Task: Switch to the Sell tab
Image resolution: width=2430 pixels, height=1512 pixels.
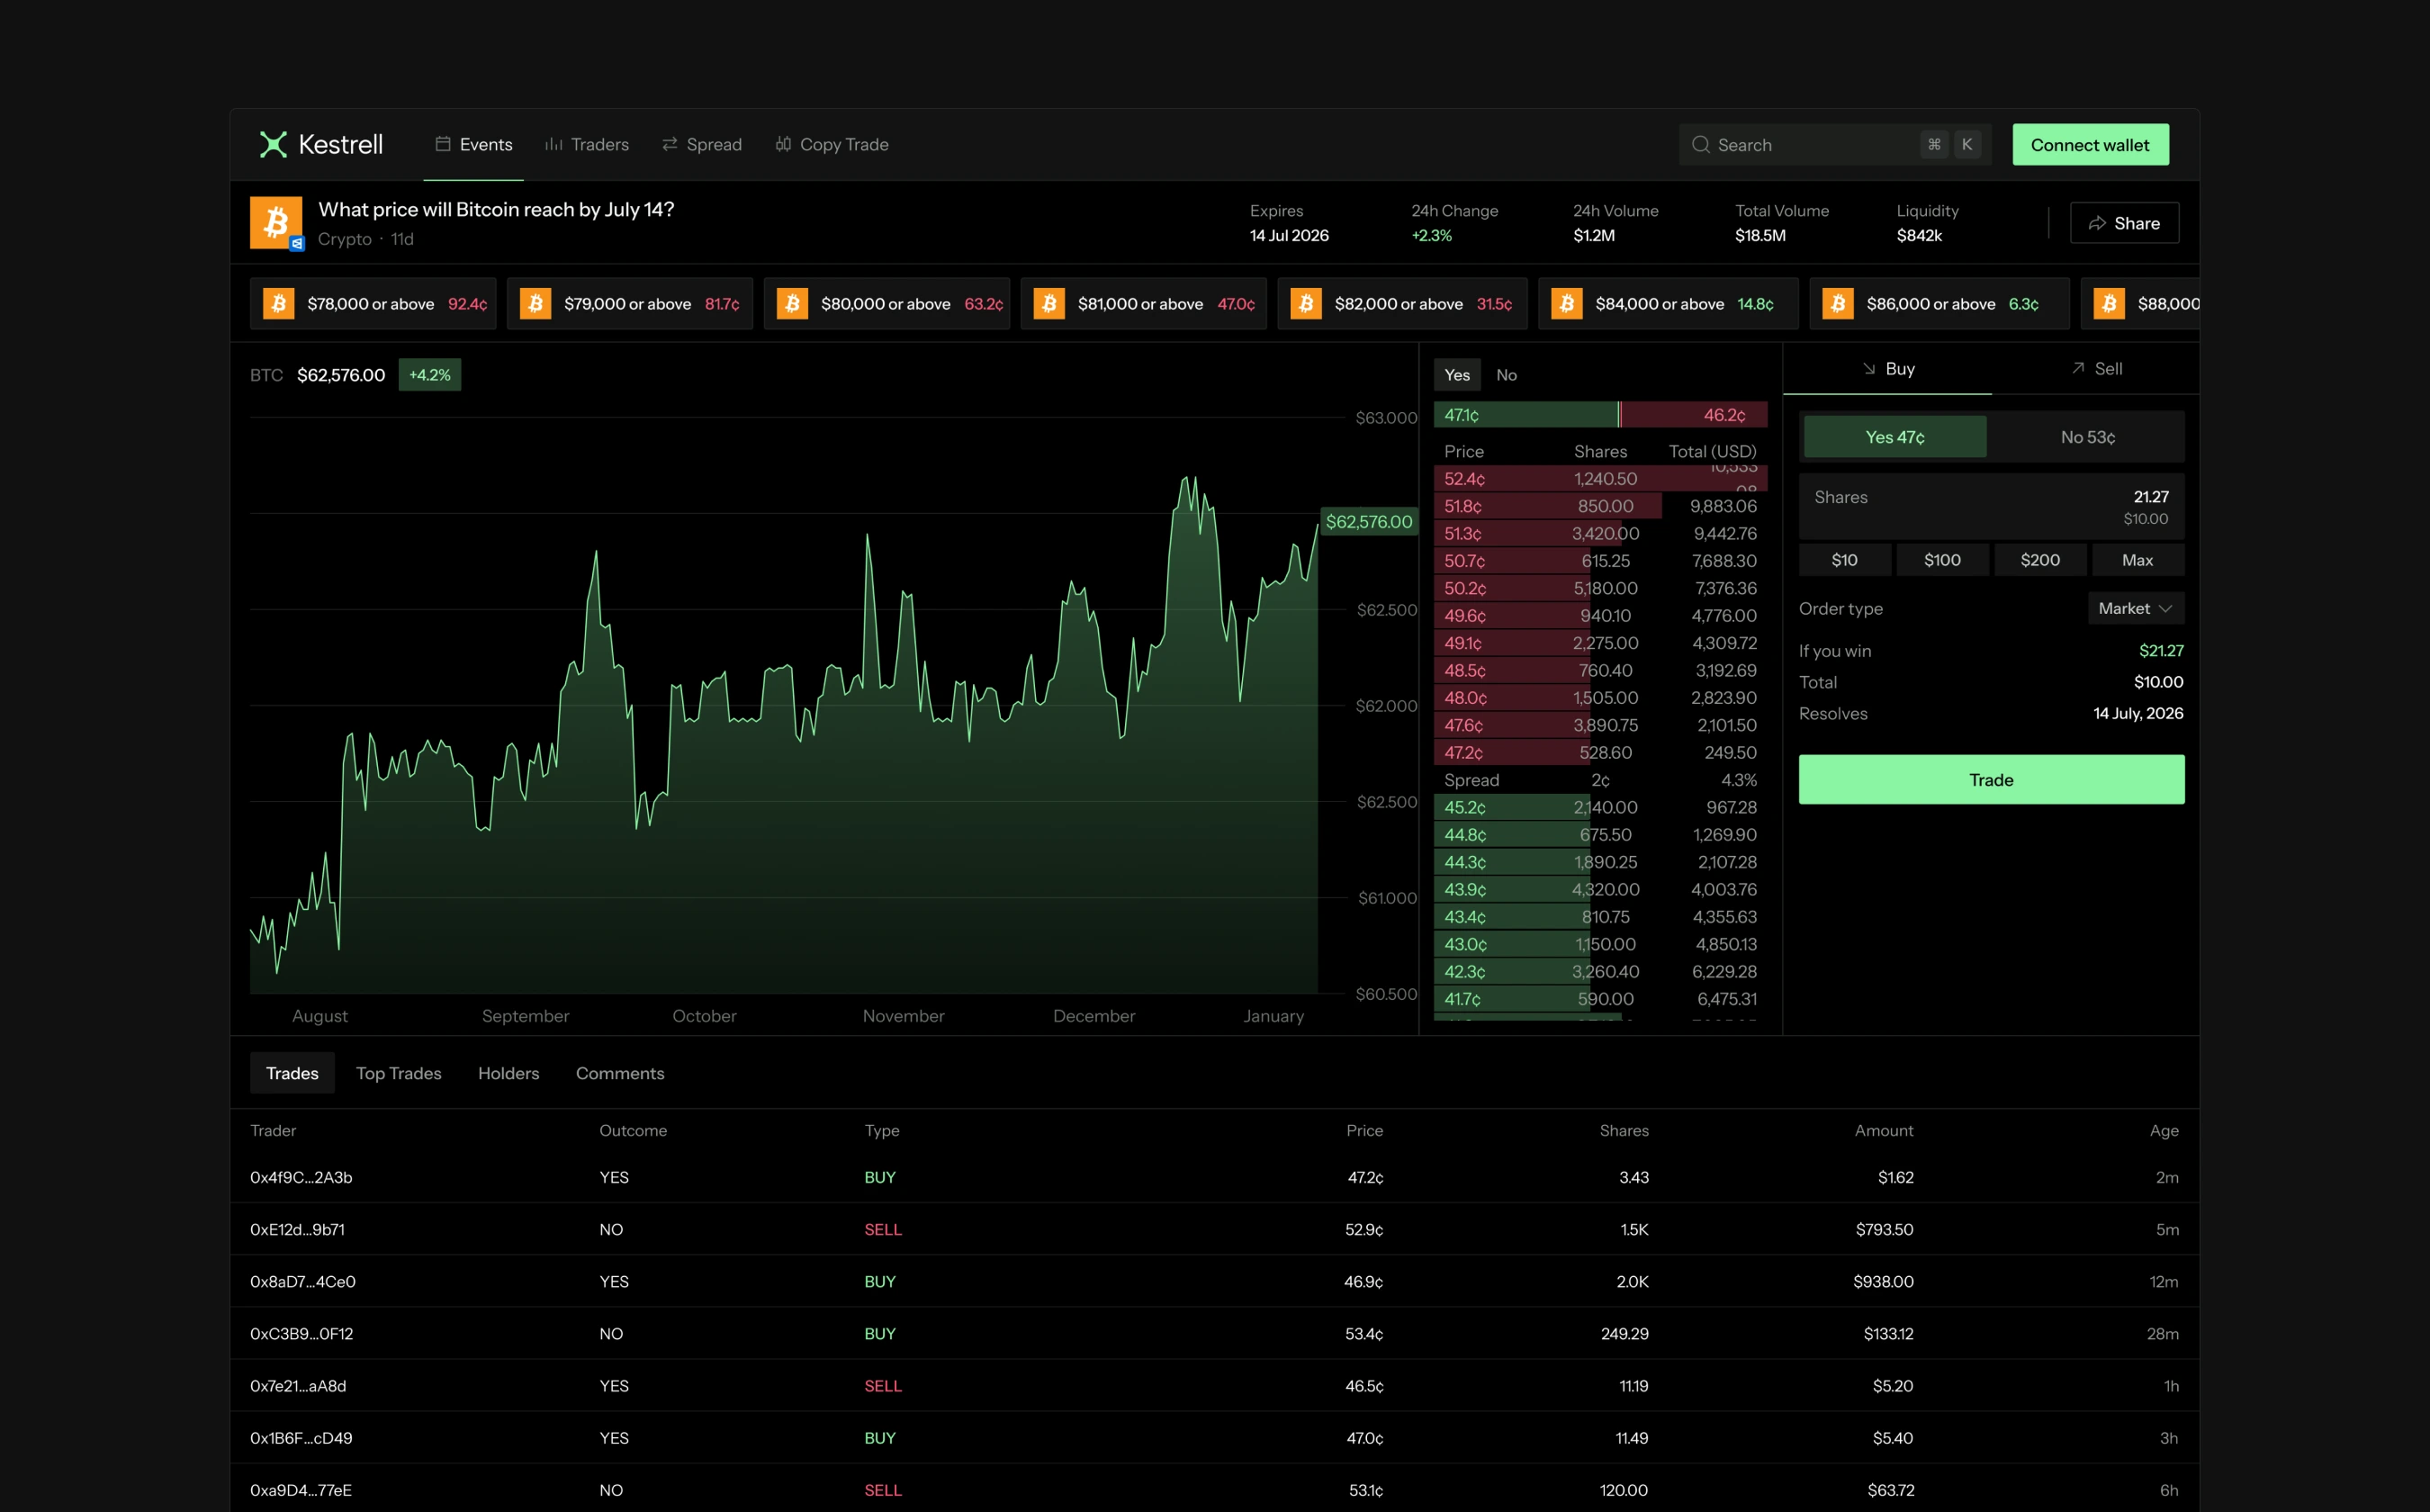Action: (x=2096, y=369)
